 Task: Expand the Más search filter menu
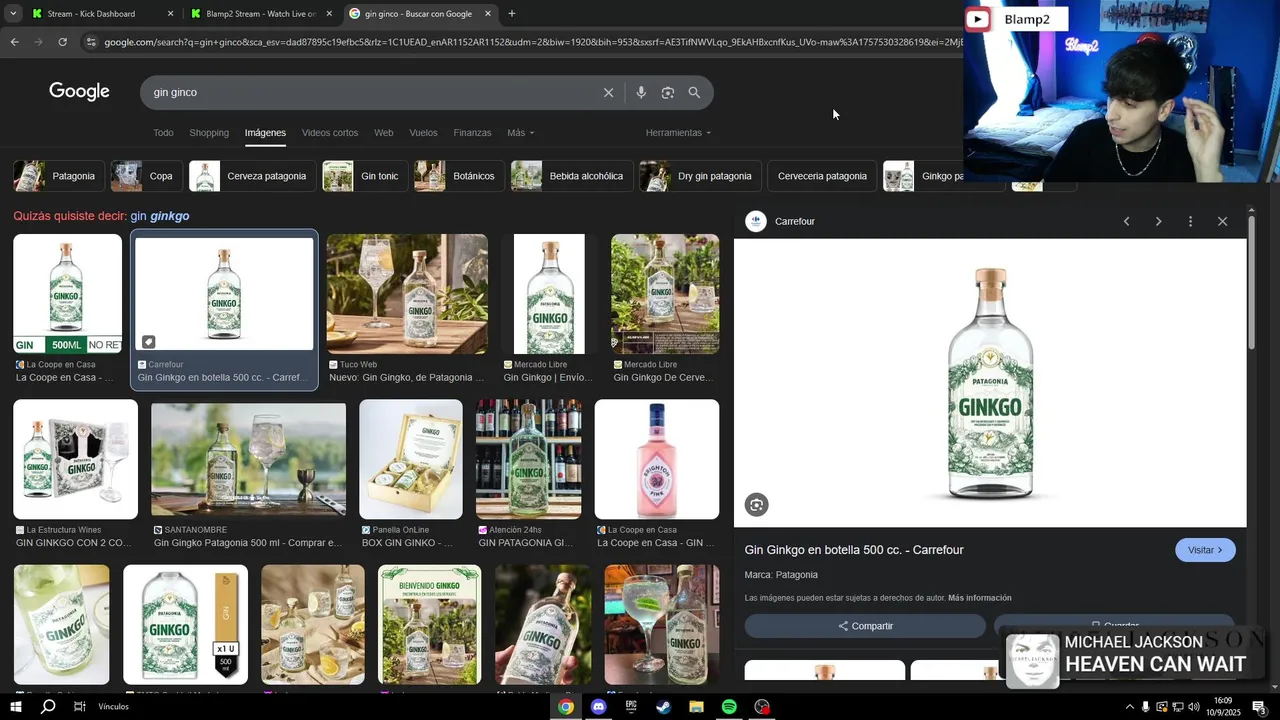[x=520, y=133]
